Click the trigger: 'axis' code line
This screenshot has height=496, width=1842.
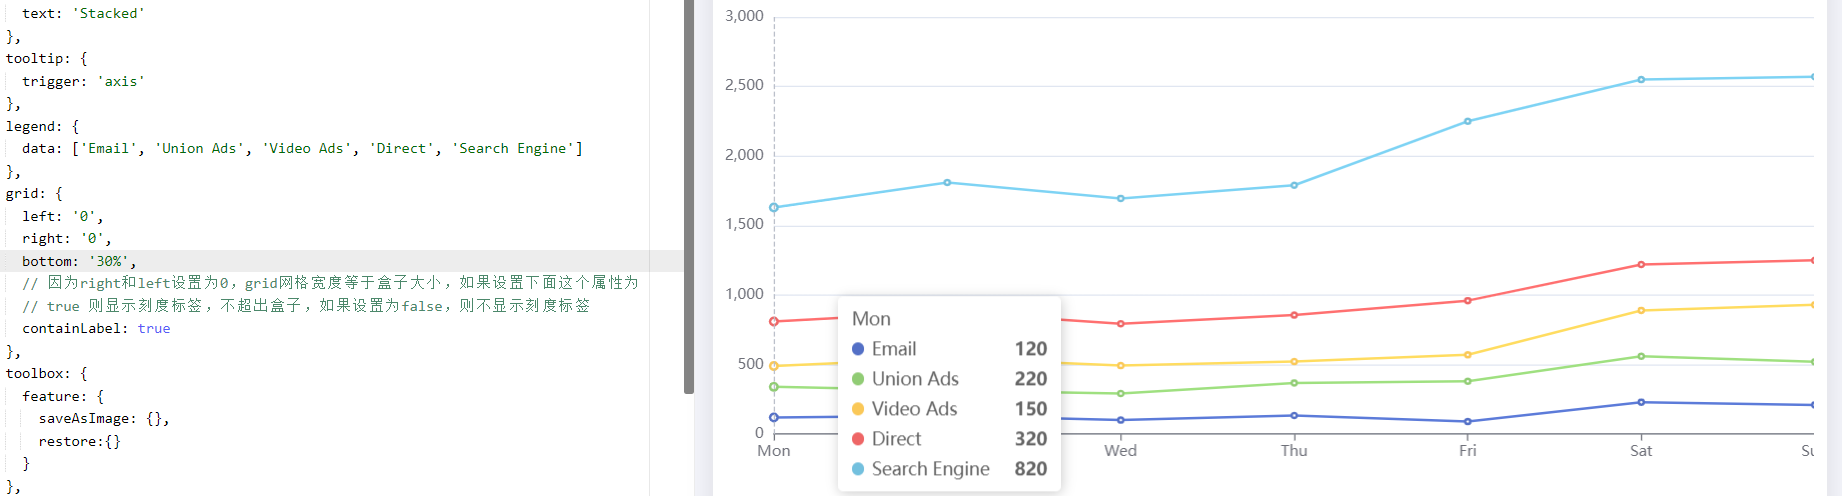tap(83, 82)
